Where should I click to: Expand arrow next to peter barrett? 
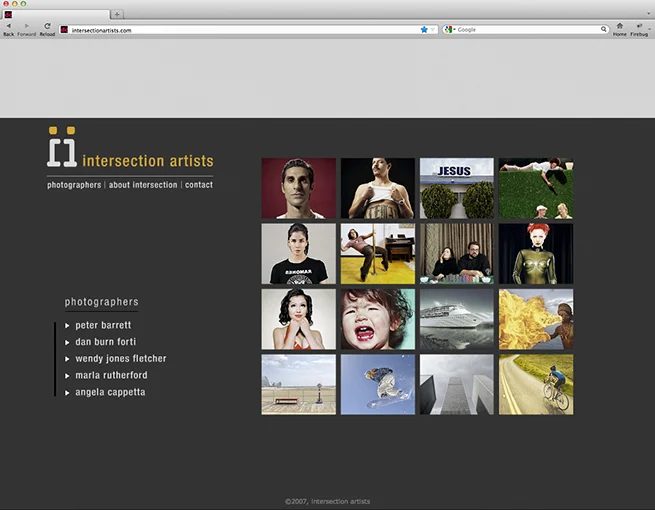pos(67,325)
